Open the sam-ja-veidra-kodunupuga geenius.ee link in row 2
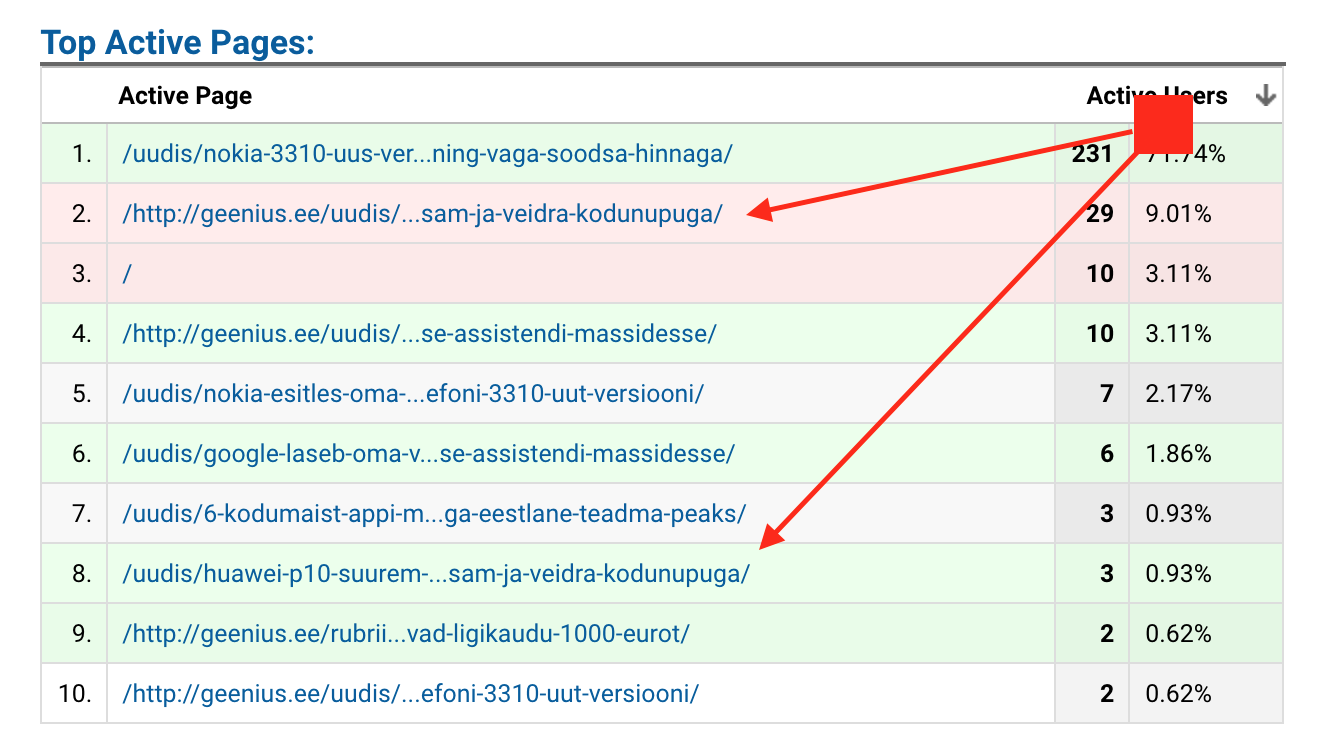The height and width of the screenshot is (756, 1334). coord(422,214)
